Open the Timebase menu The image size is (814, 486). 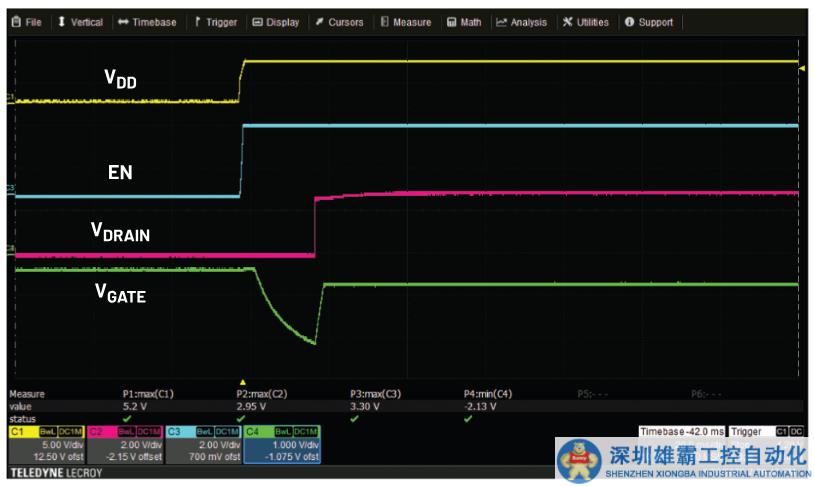147,22
